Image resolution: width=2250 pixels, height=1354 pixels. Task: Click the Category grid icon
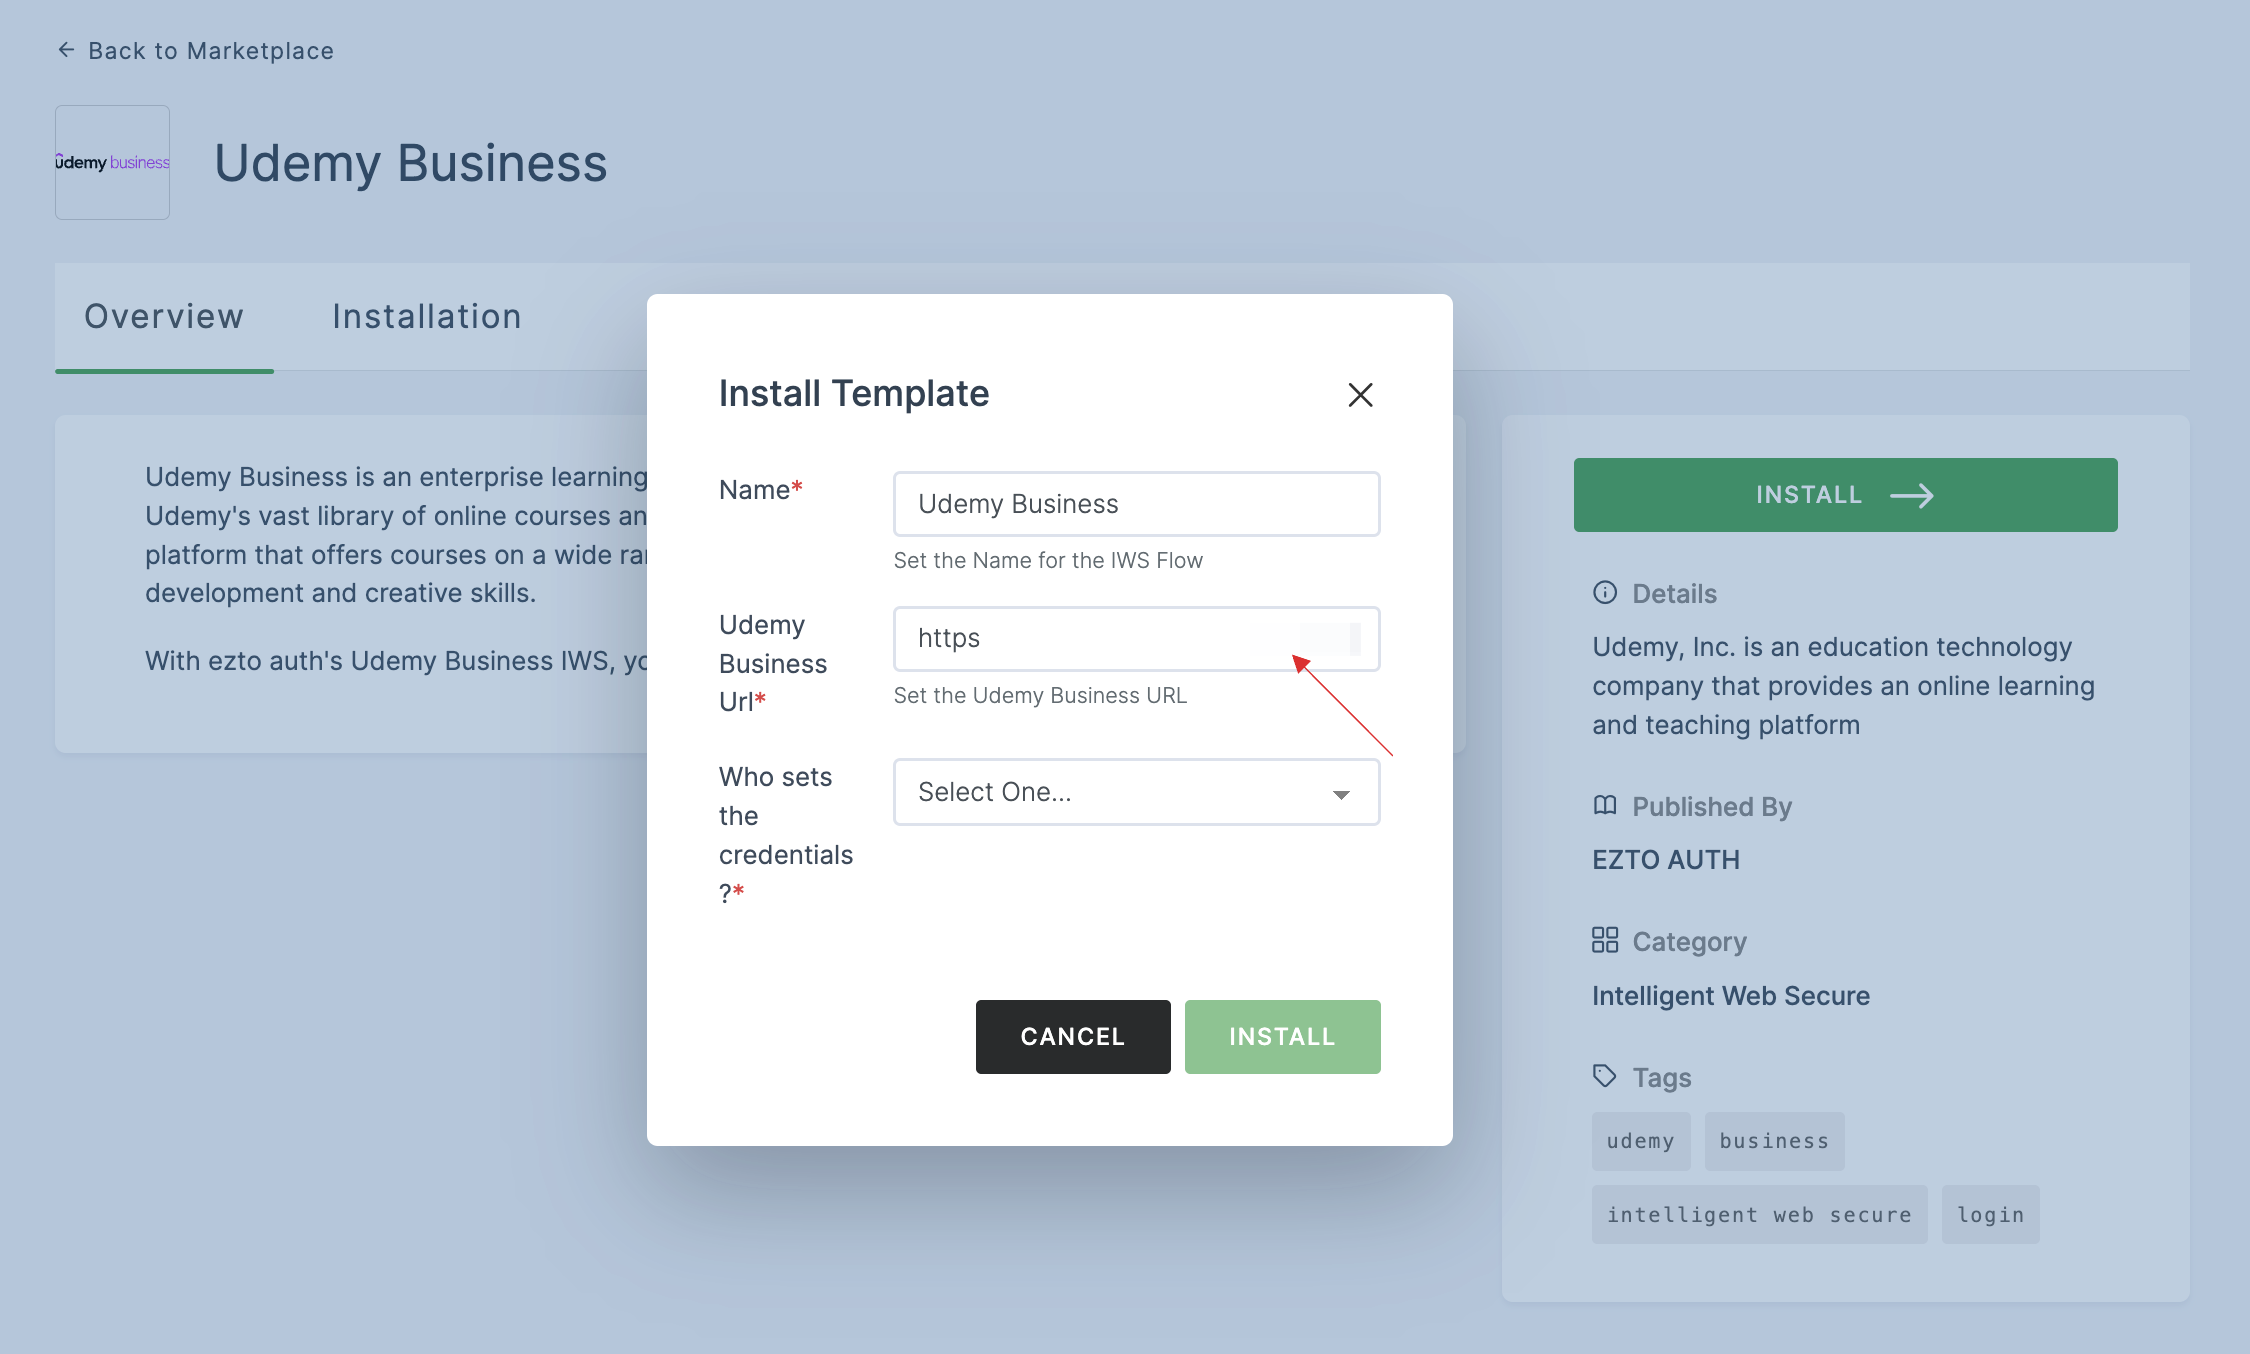point(1604,940)
